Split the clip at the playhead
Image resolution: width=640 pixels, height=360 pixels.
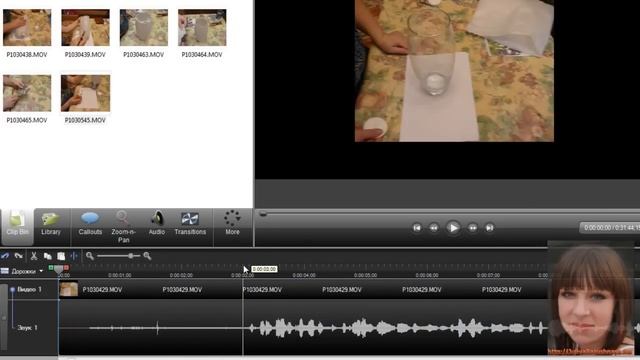coord(74,256)
